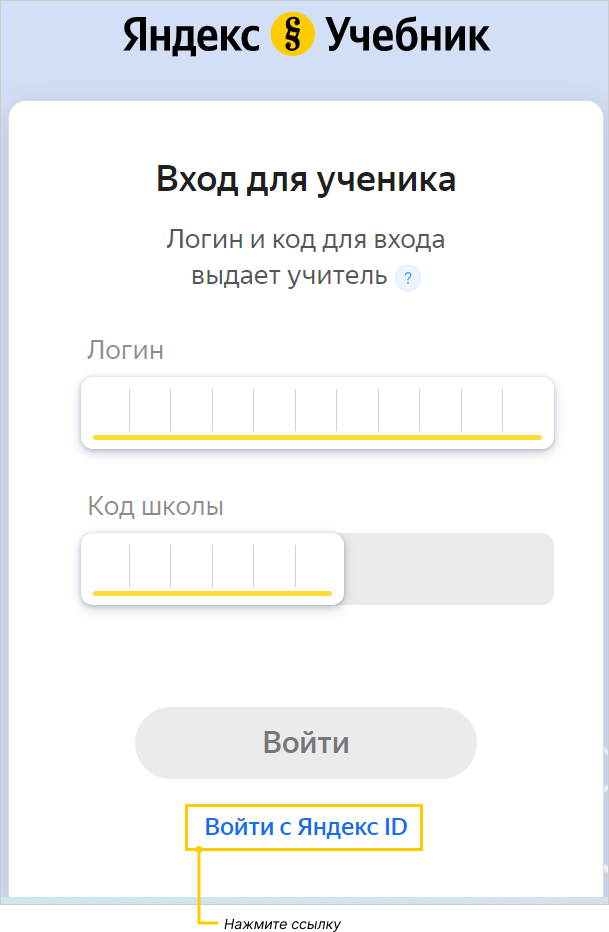Click the grey area right of school code cells

[x=448, y=568]
